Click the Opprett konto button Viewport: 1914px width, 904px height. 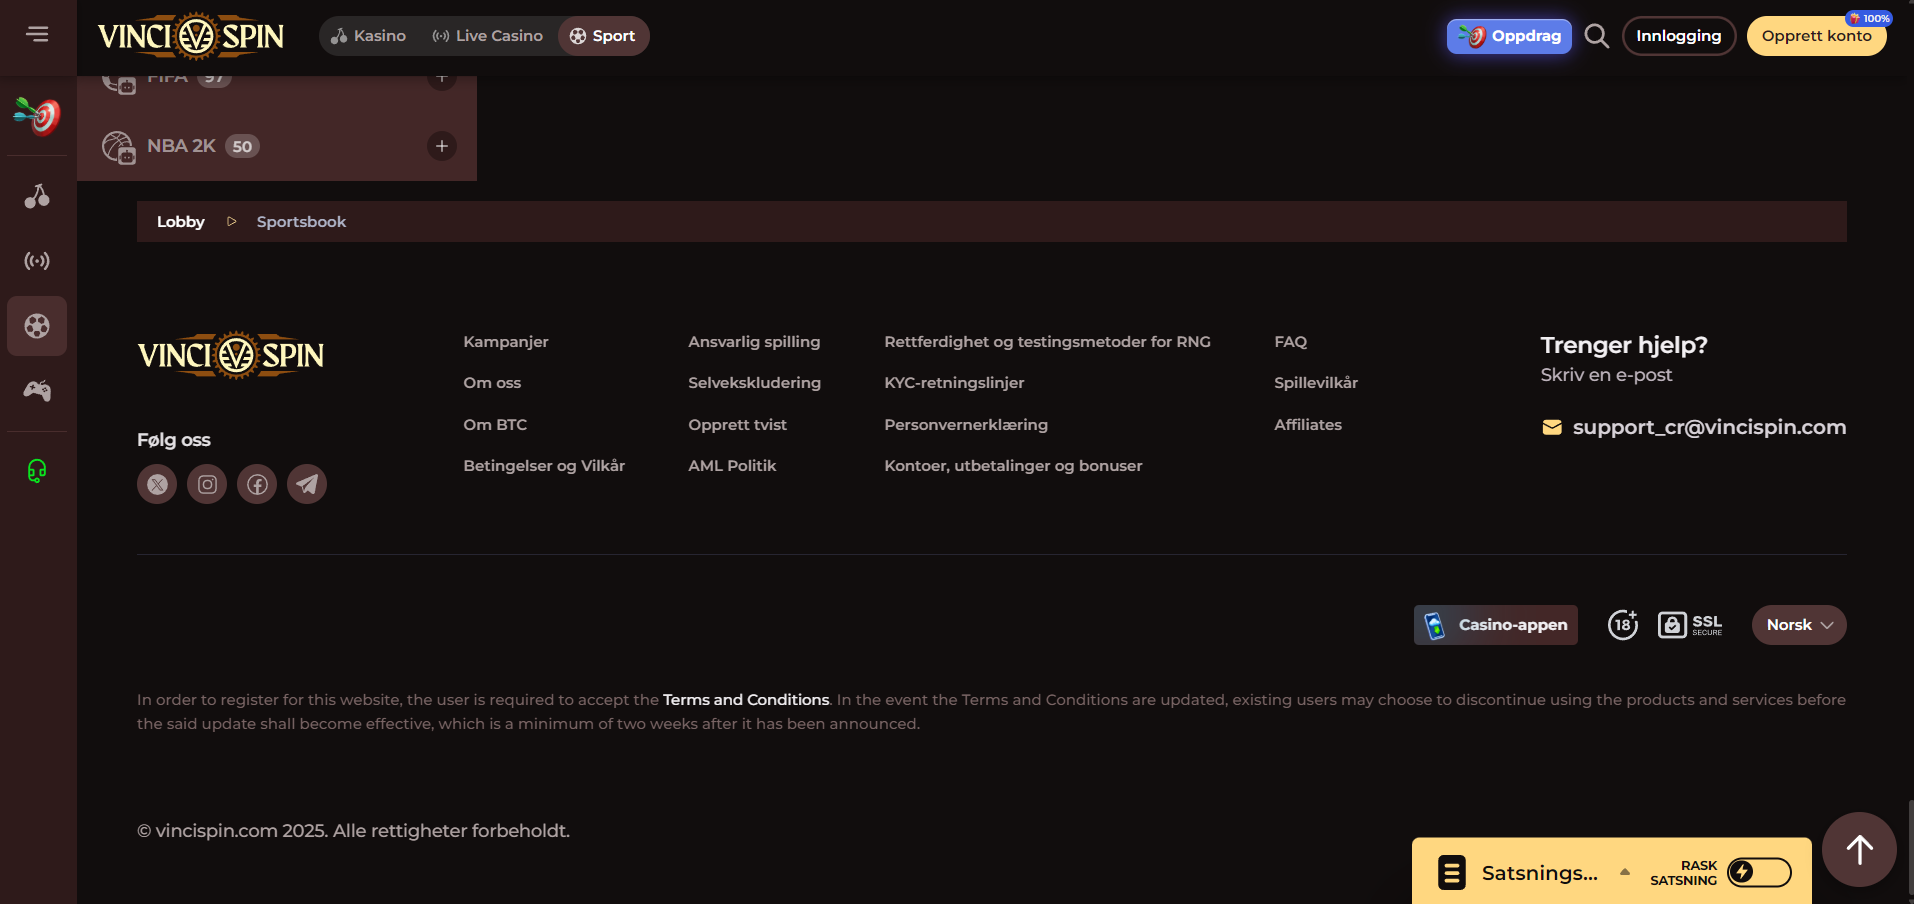[x=1816, y=36]
